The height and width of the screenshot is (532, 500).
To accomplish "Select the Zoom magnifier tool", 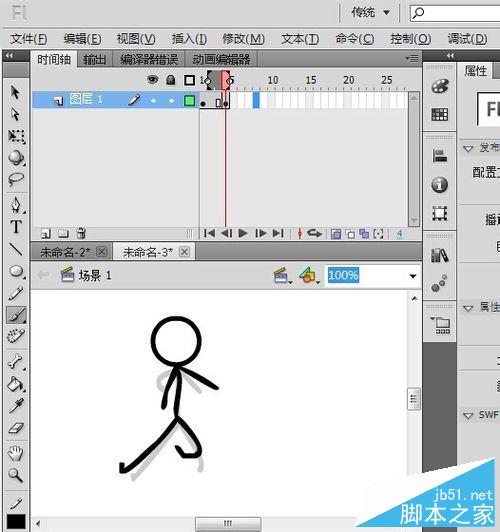I will click(x=16, y=475).
